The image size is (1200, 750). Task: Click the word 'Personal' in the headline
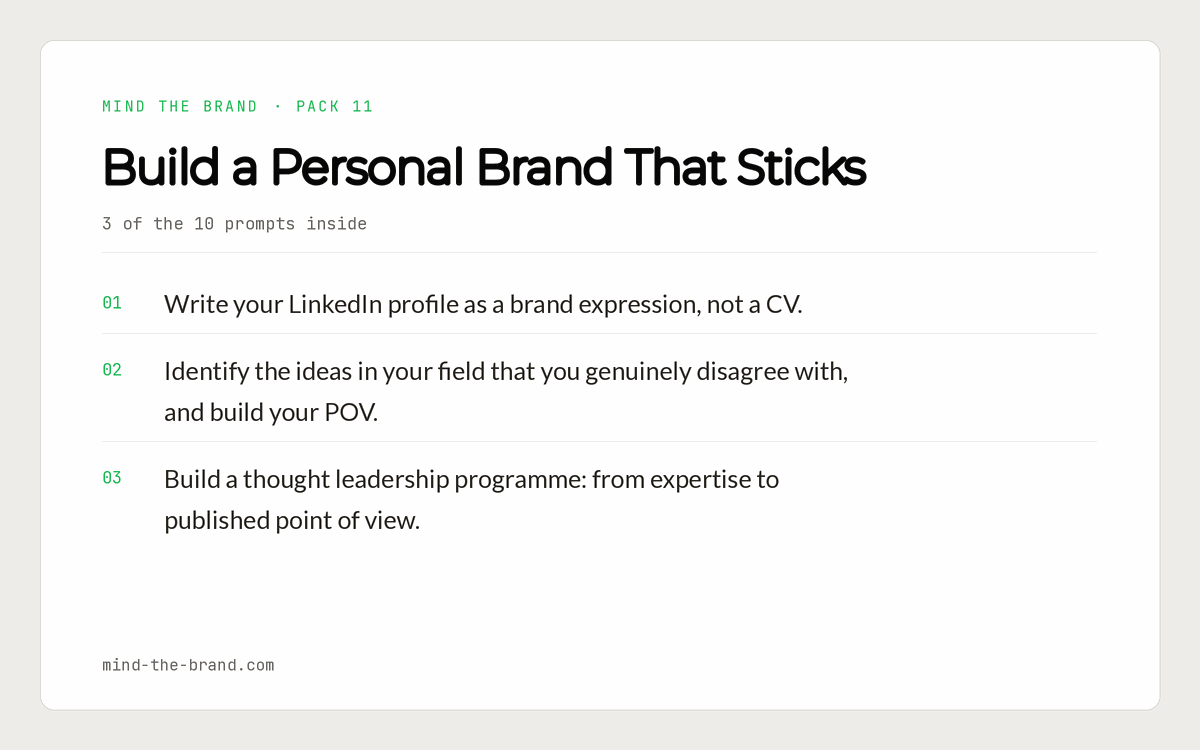pos(367,168)
